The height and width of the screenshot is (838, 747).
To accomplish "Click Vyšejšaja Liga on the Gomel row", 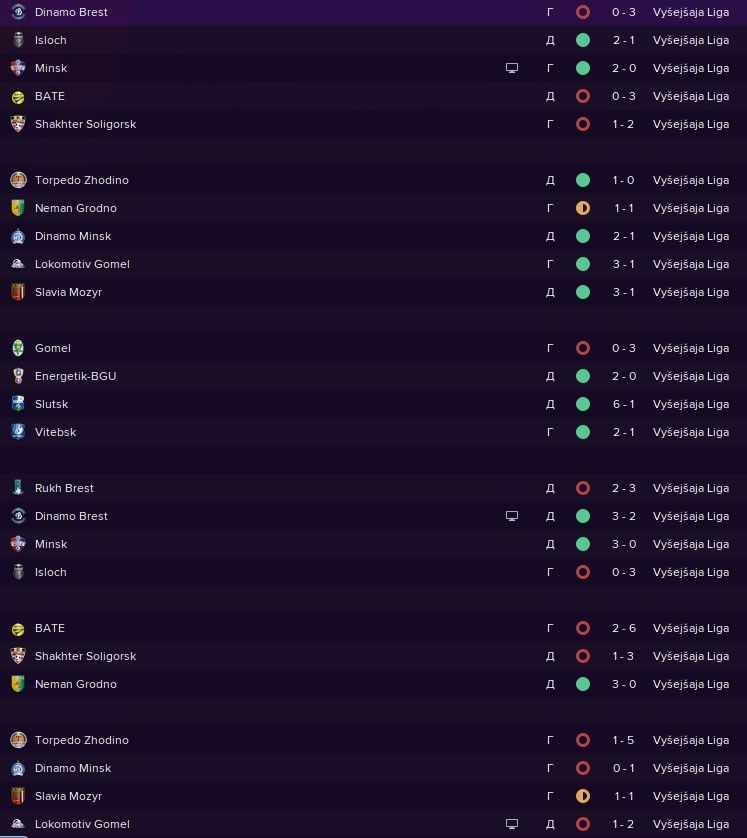I will tap(691, 348).
